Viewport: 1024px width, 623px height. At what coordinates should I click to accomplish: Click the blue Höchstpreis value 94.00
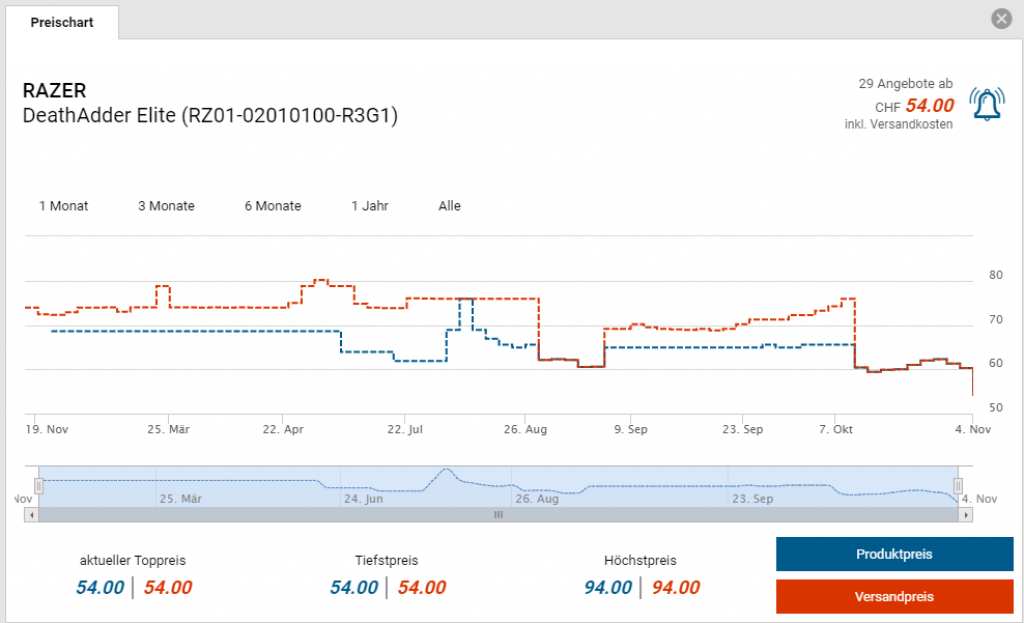608,588
